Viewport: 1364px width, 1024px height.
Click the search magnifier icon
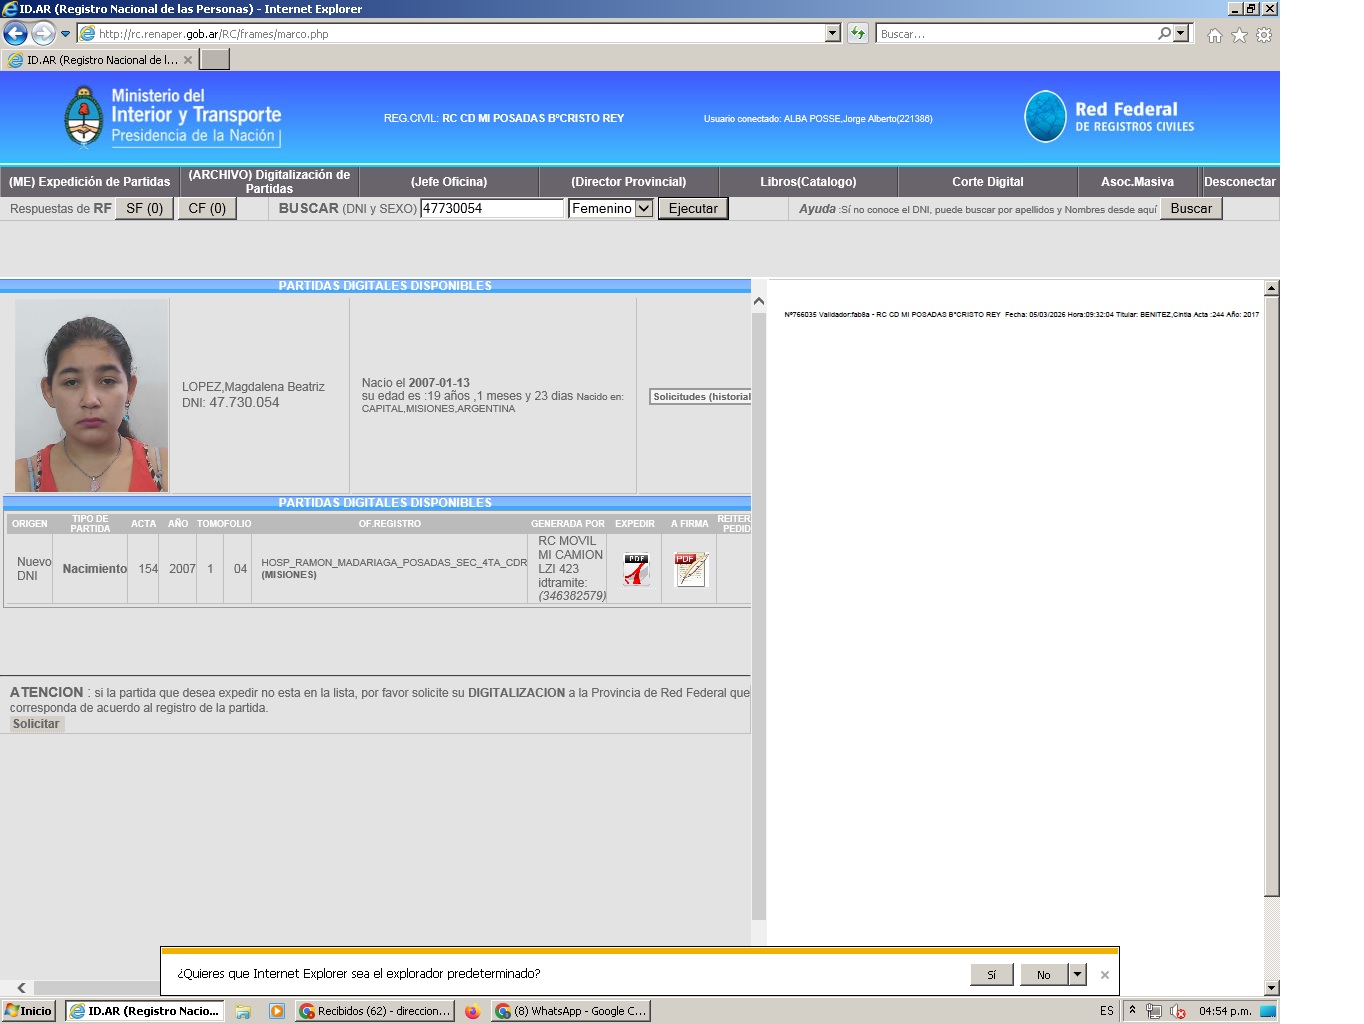(x=1164, y=33)
